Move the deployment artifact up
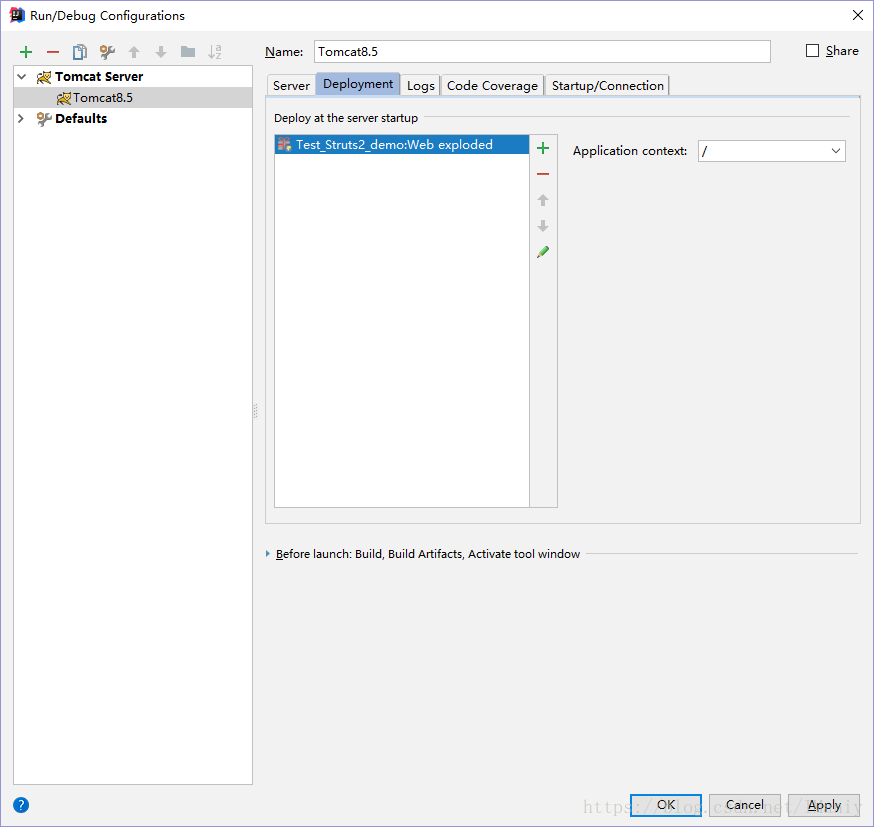This screenshot has height=827, width=874. click(x=543, y=200)
